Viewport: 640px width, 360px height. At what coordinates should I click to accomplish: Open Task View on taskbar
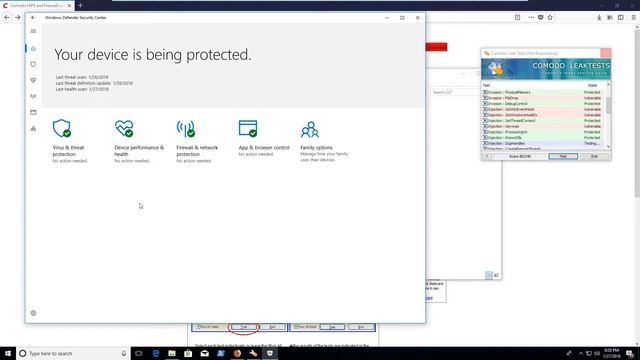pos(139,353)
